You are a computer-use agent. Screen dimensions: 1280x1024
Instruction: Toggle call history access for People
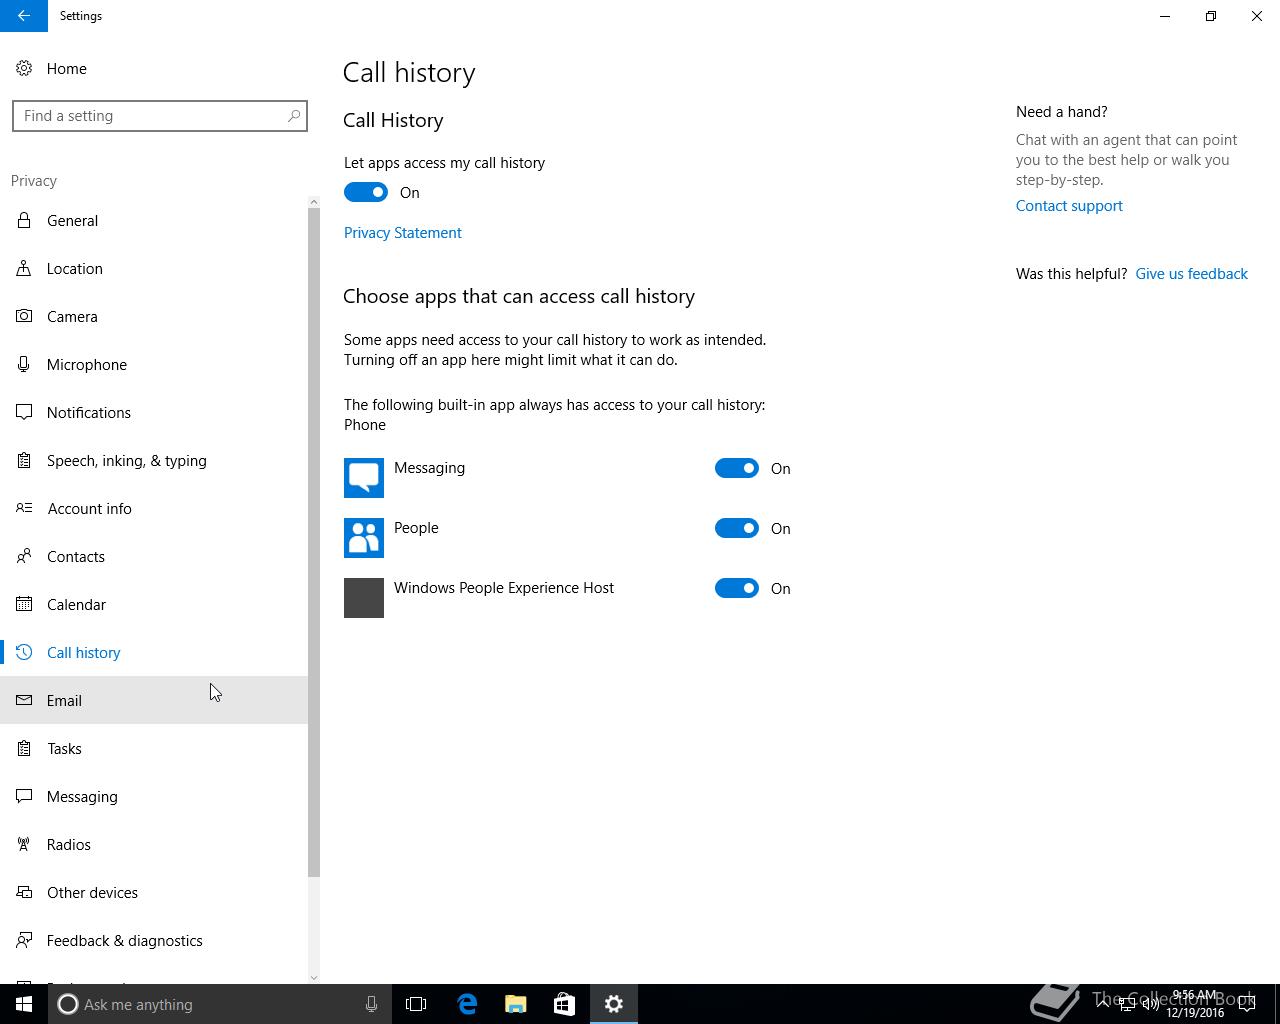point(737,528)
